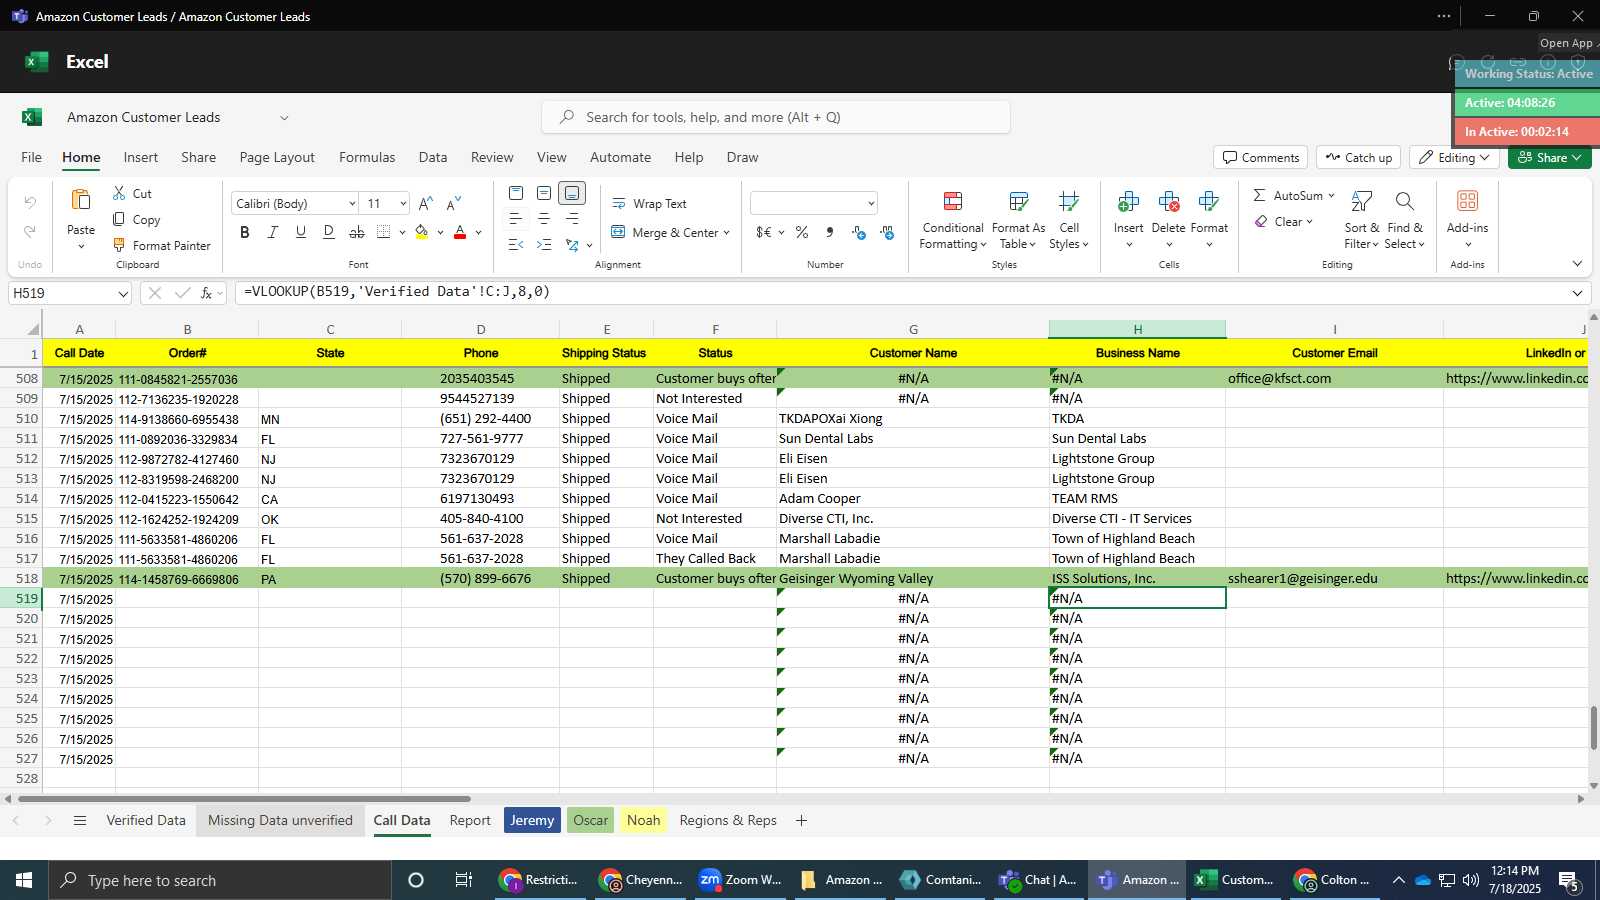1600x900 pixels.
Task: Toggle Strikethrough formatting
Action: (x=356, y=232)
